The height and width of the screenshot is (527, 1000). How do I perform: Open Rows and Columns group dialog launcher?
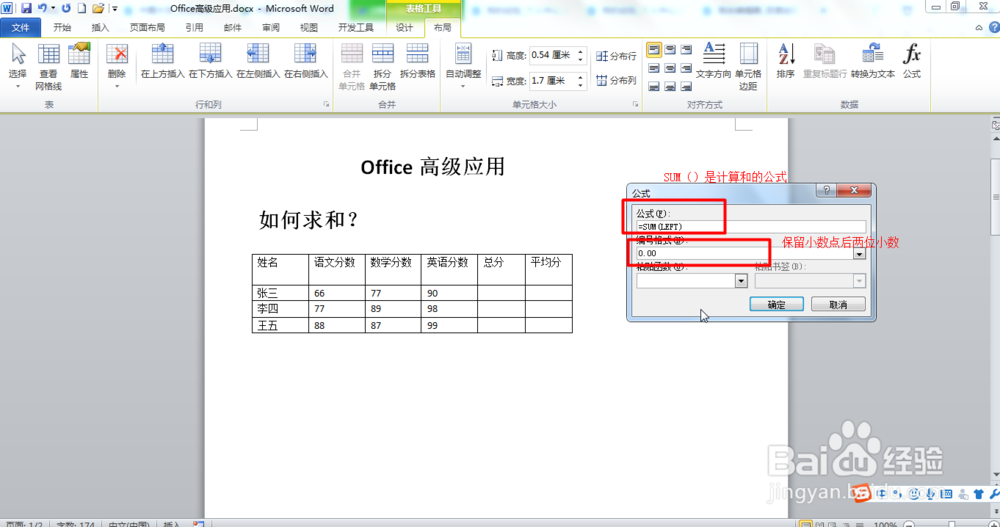(326, 104)
